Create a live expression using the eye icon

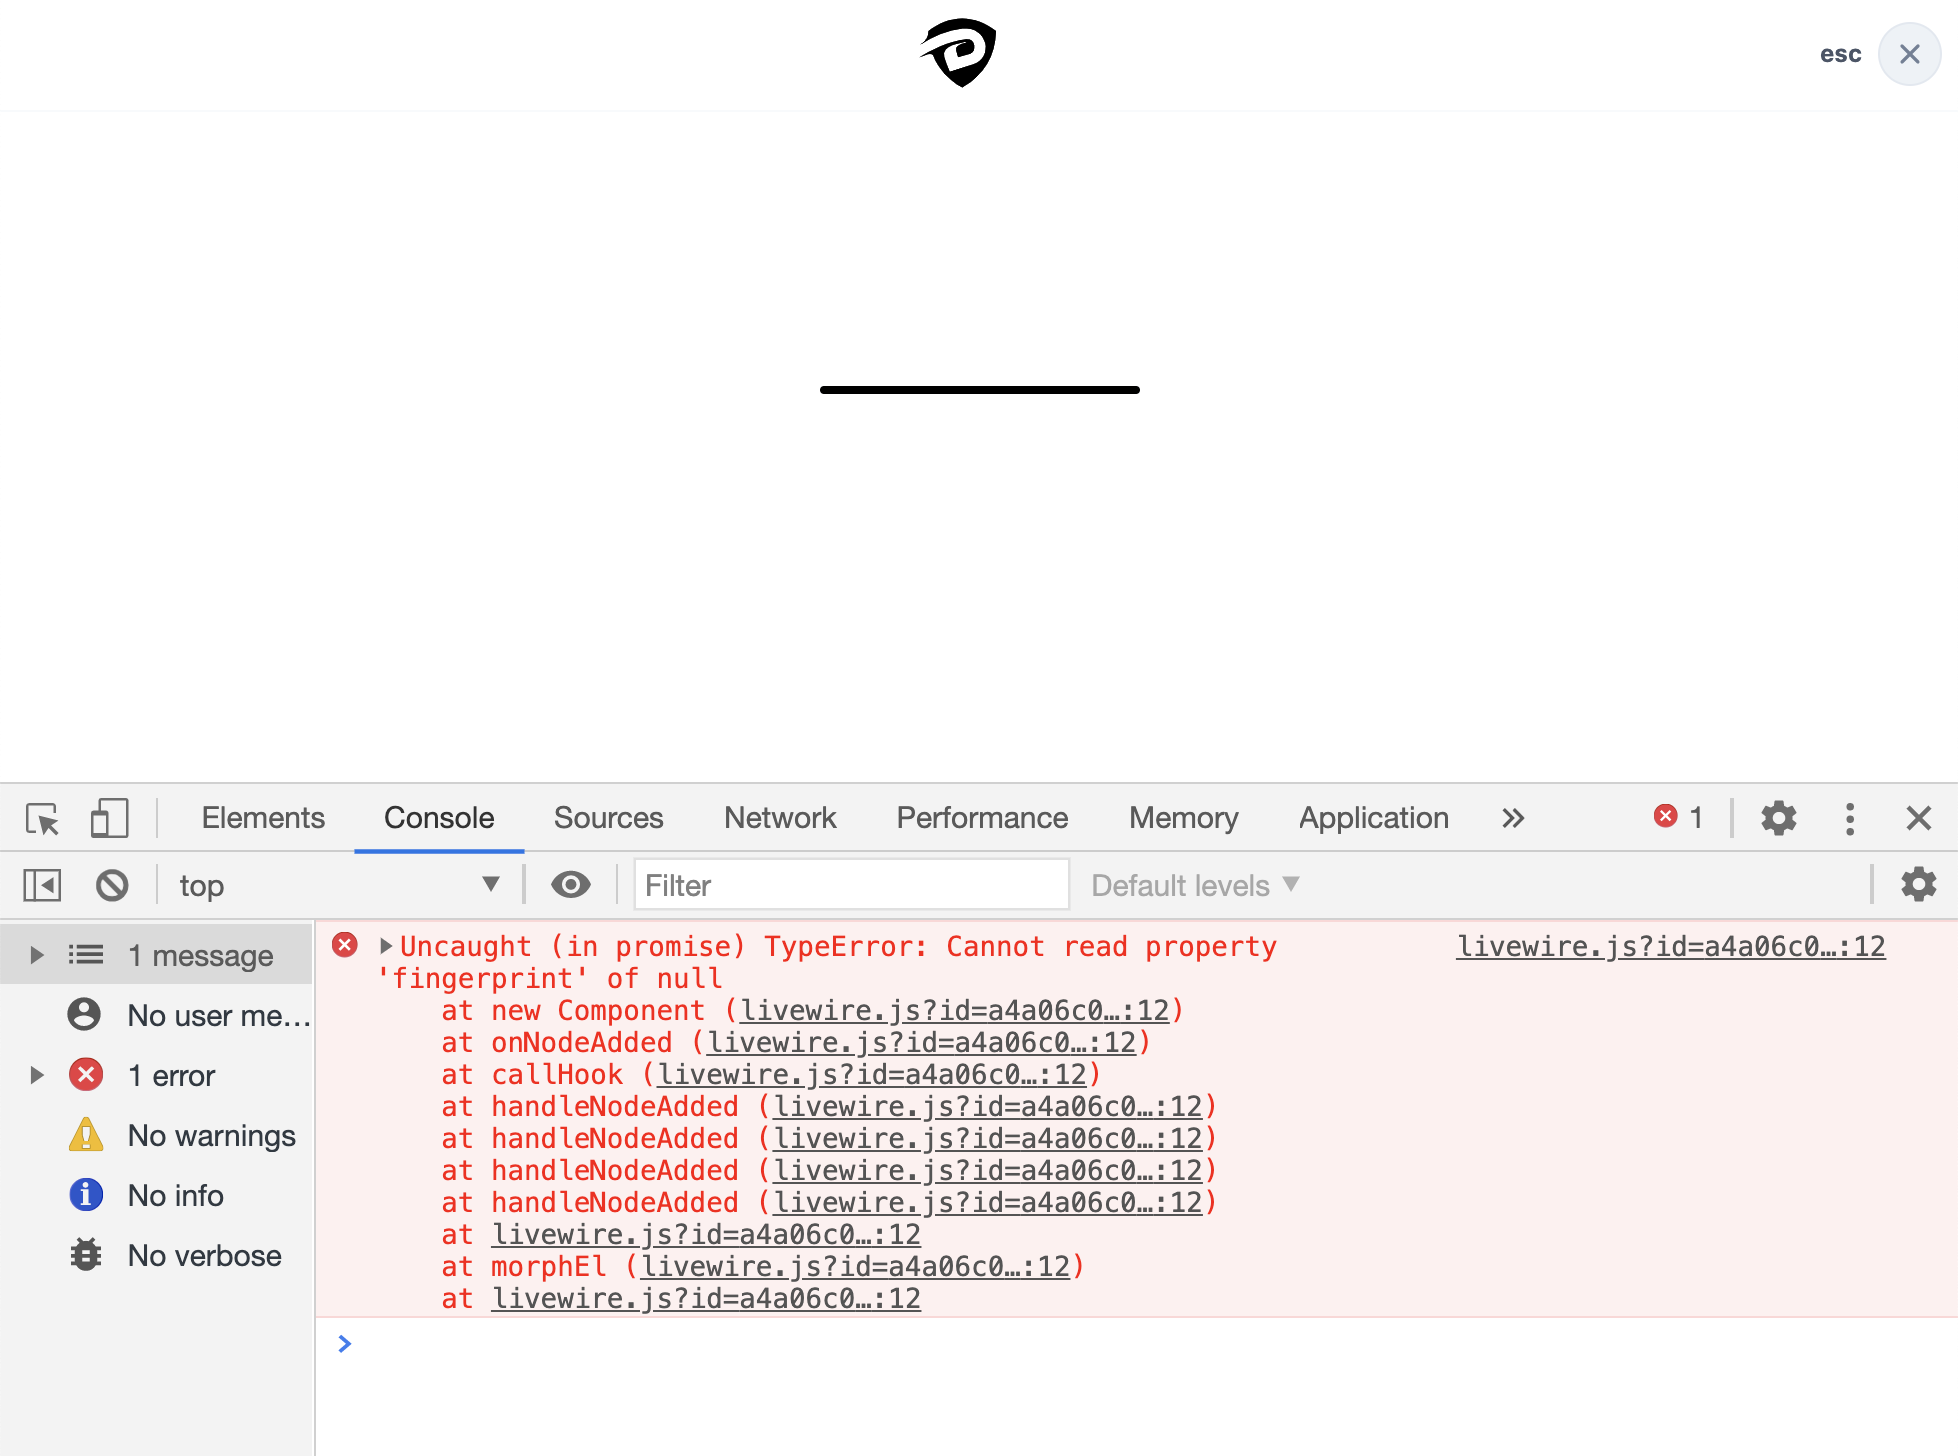[571, 884]
